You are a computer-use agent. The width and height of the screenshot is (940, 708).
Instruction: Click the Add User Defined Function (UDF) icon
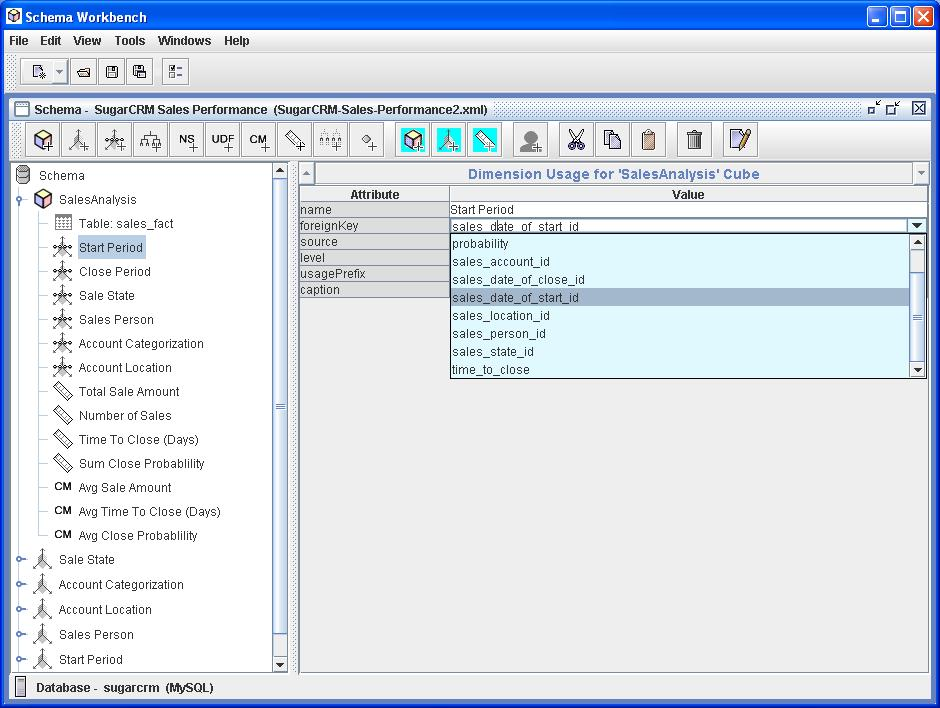tap(223, 141)
